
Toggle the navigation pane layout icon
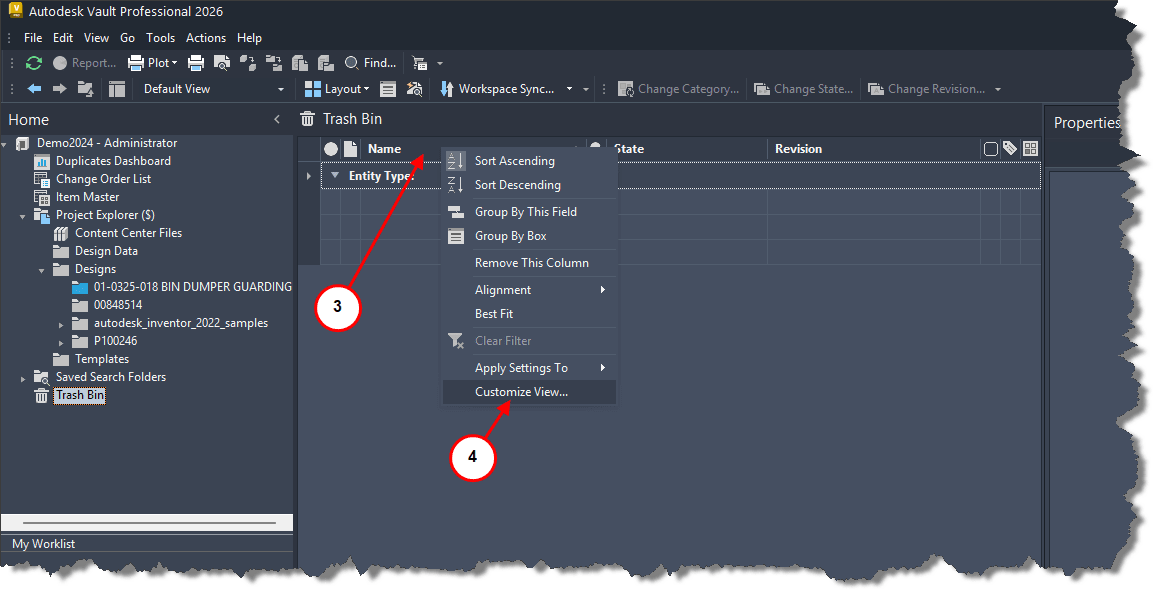tap(117, 89)
